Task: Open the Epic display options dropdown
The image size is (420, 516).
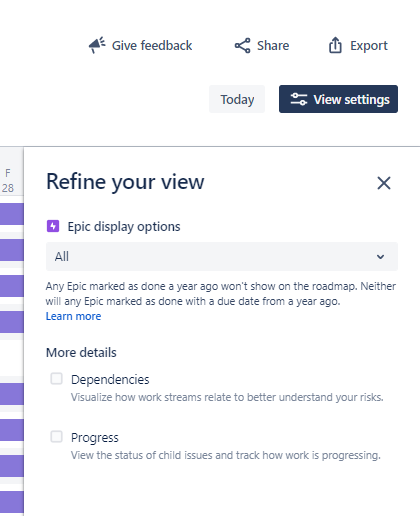Action: 222,257
